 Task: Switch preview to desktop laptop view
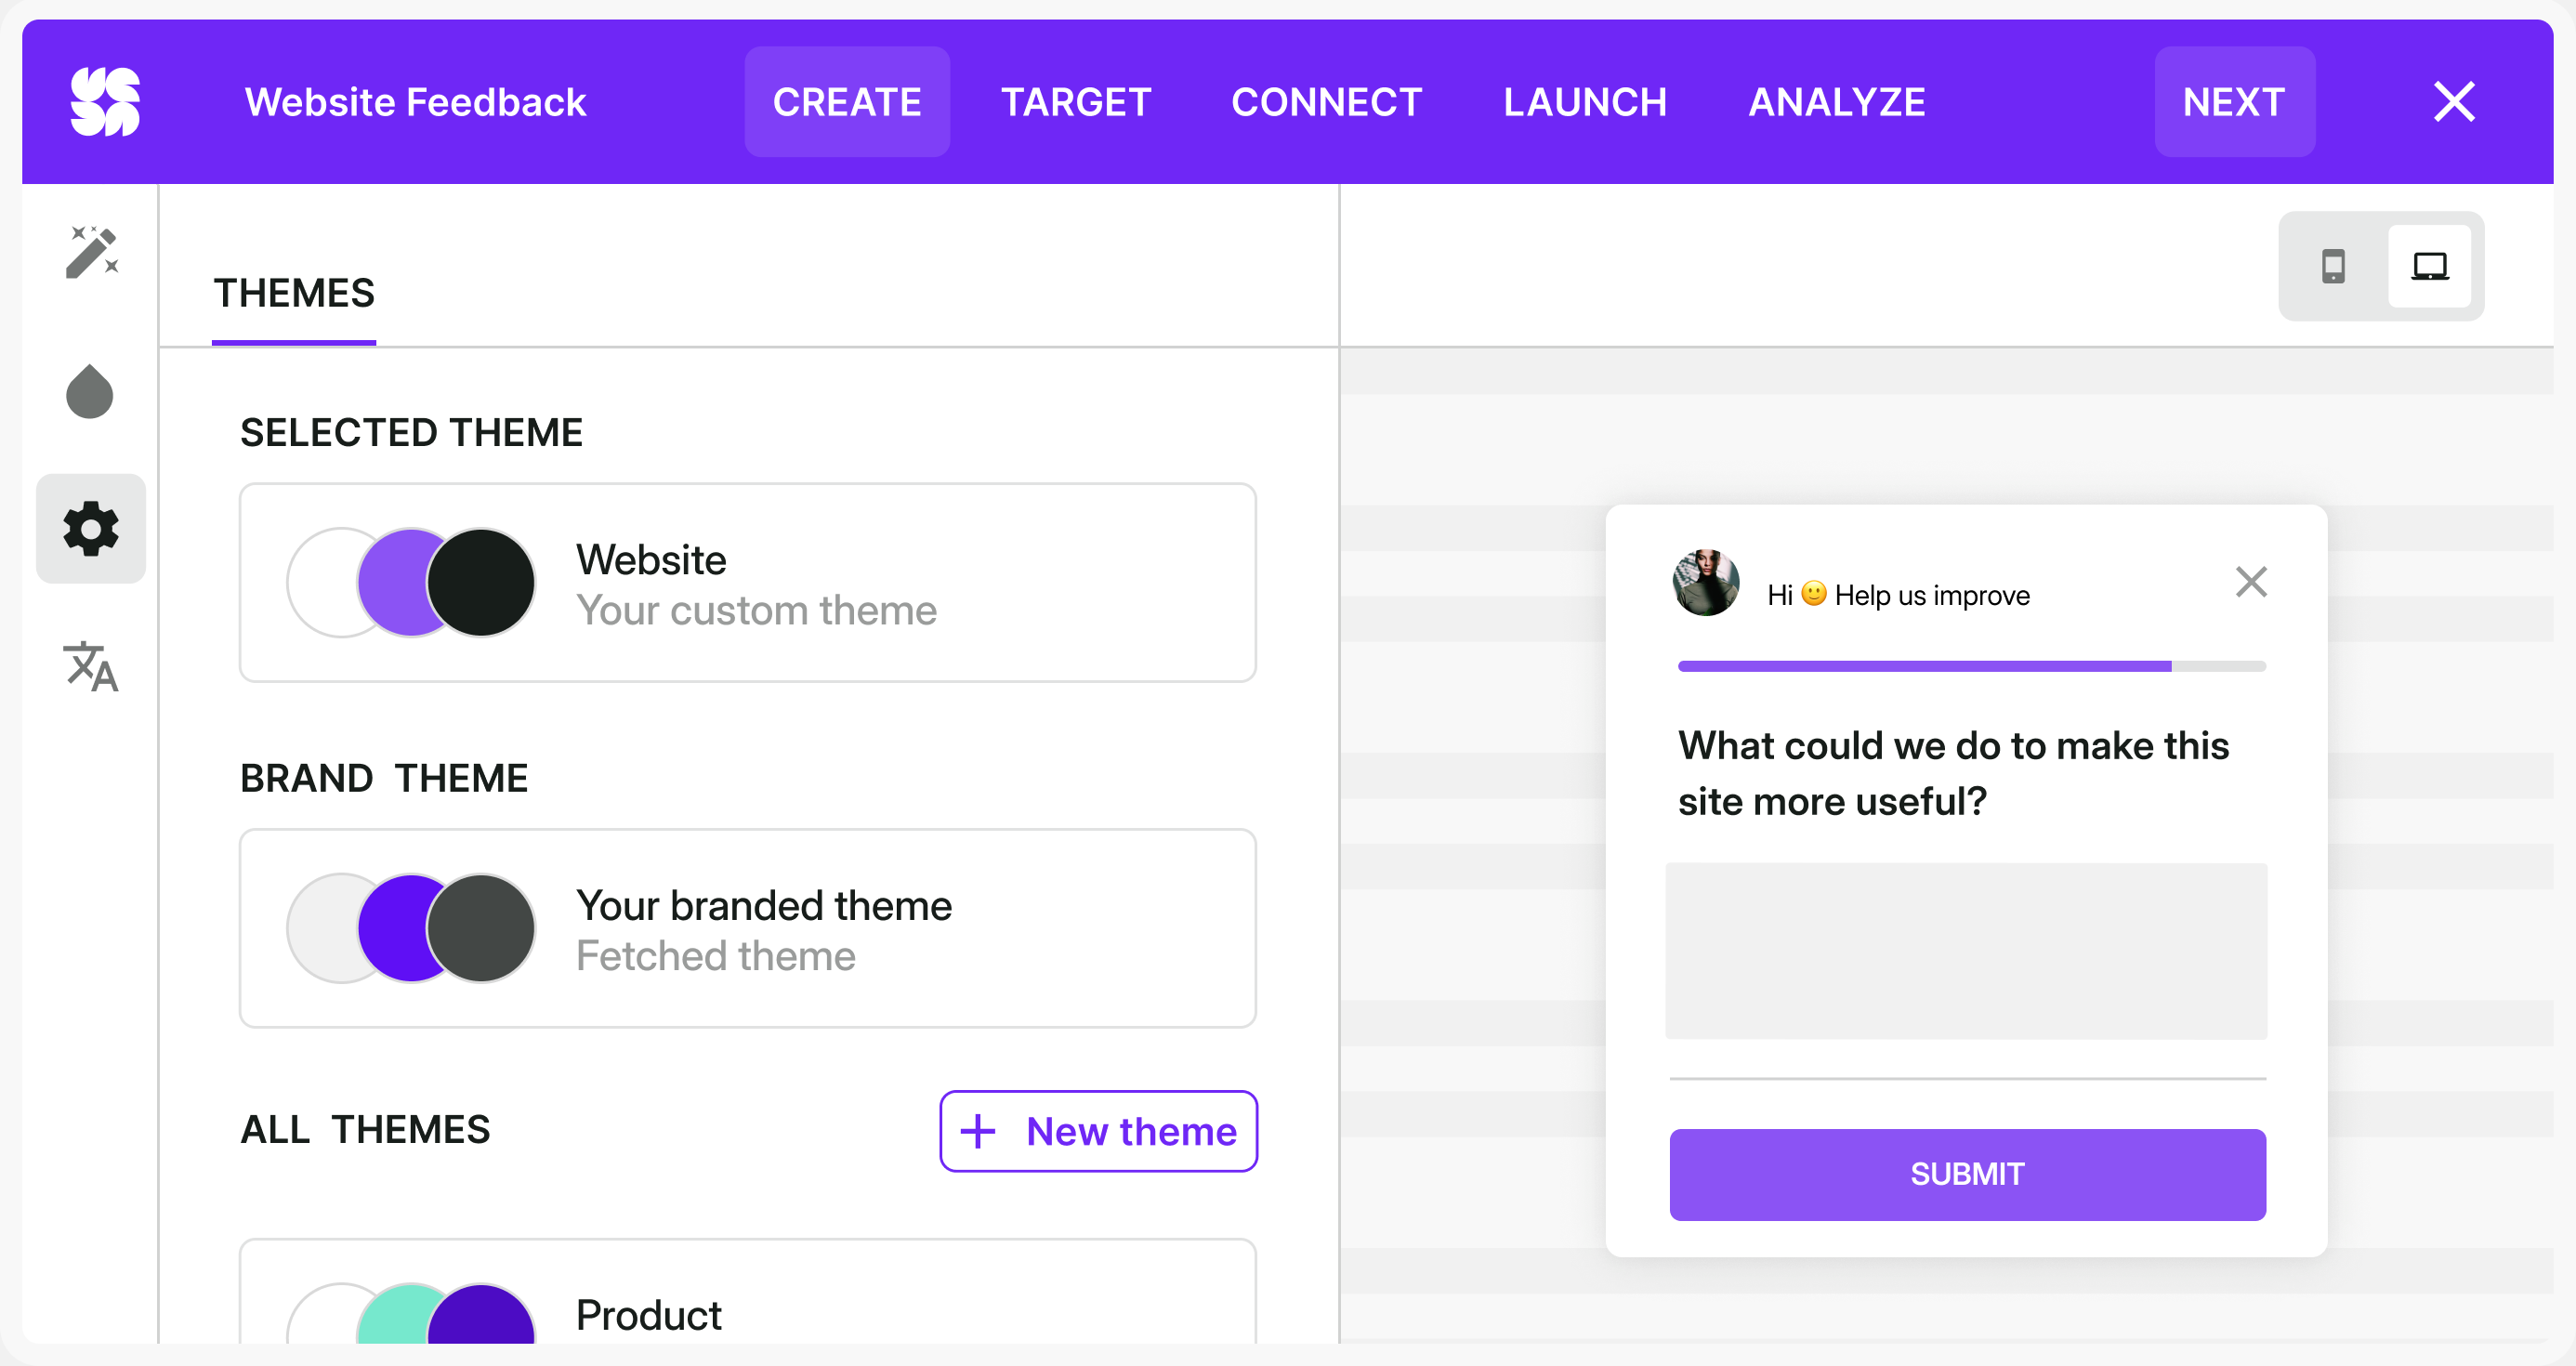[x=2429, y=266]
